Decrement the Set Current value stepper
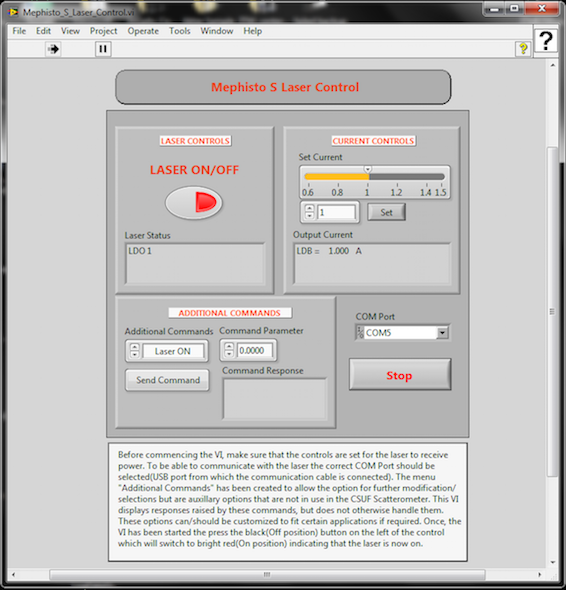The height and width of the screenshot is (590, 566). coord(309,216)
